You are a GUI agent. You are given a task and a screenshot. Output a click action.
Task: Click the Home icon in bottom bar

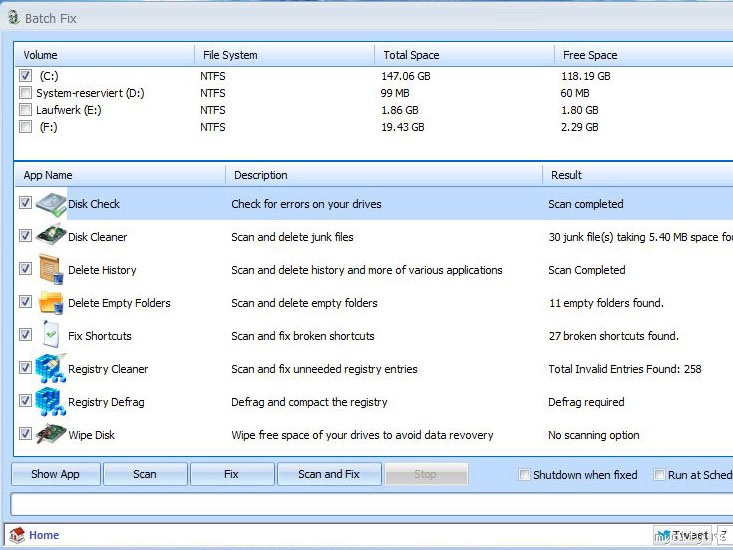(x=16, y=535)
